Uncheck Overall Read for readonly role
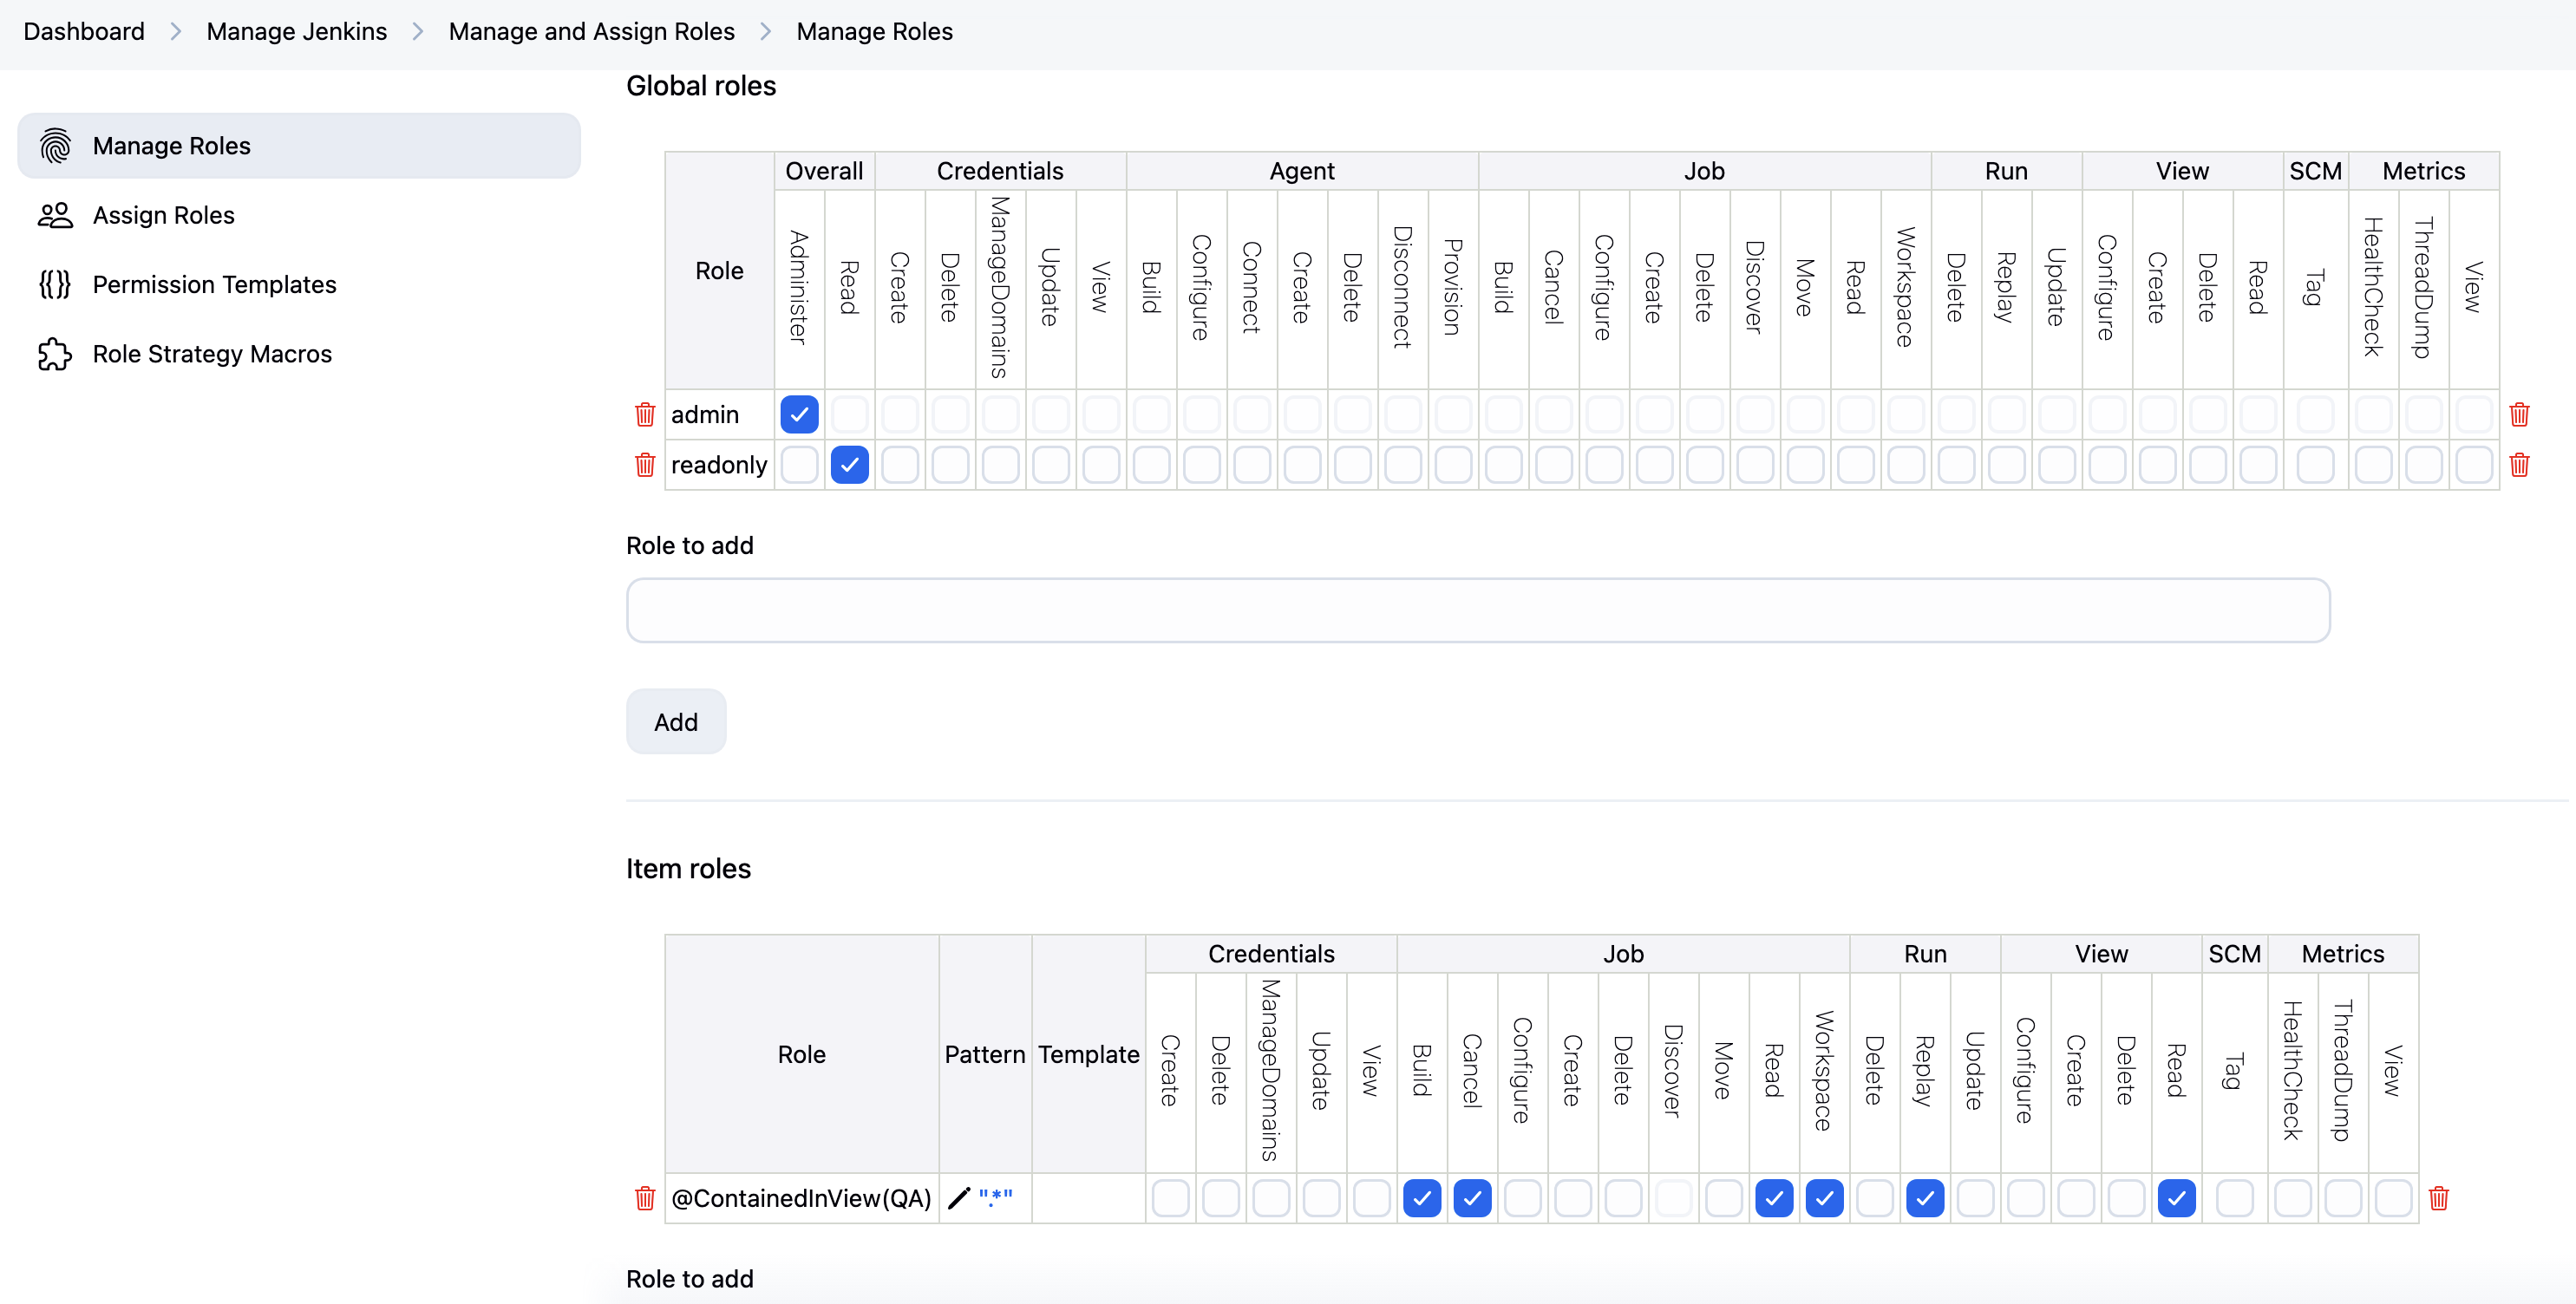The image size is (2576, 1304). tap(849, 465)
